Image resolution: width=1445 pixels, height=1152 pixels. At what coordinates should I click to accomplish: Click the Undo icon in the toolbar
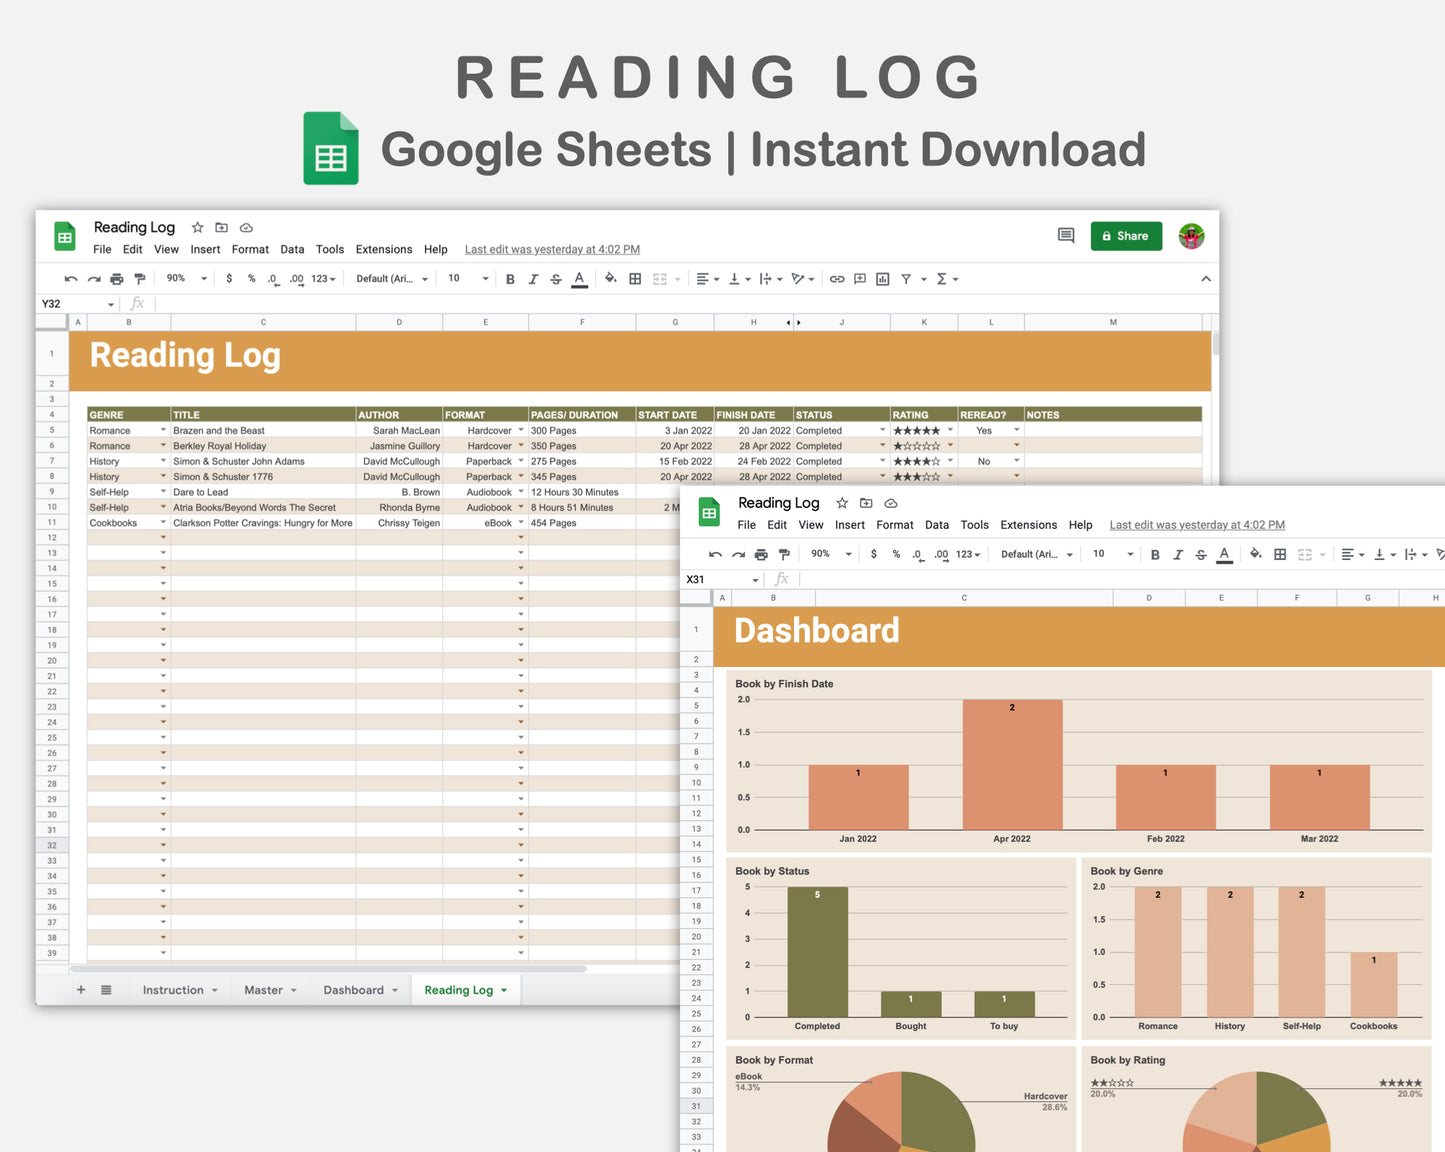click(x=69, y=278)
